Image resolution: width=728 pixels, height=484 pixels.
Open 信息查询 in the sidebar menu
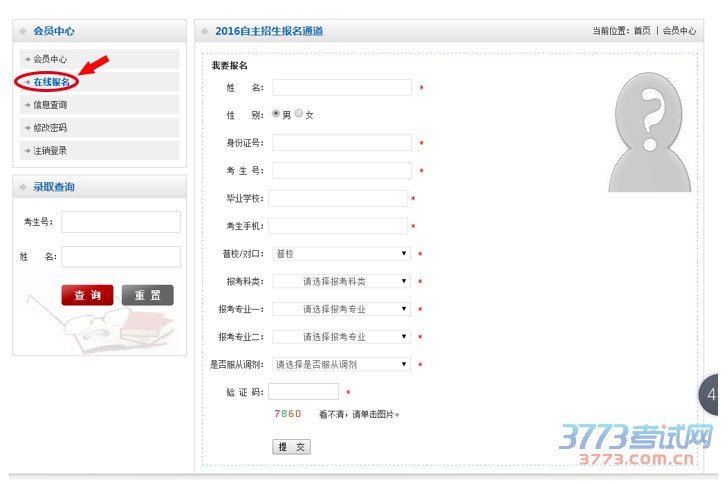pyautogui.click(x=50, y=105)
